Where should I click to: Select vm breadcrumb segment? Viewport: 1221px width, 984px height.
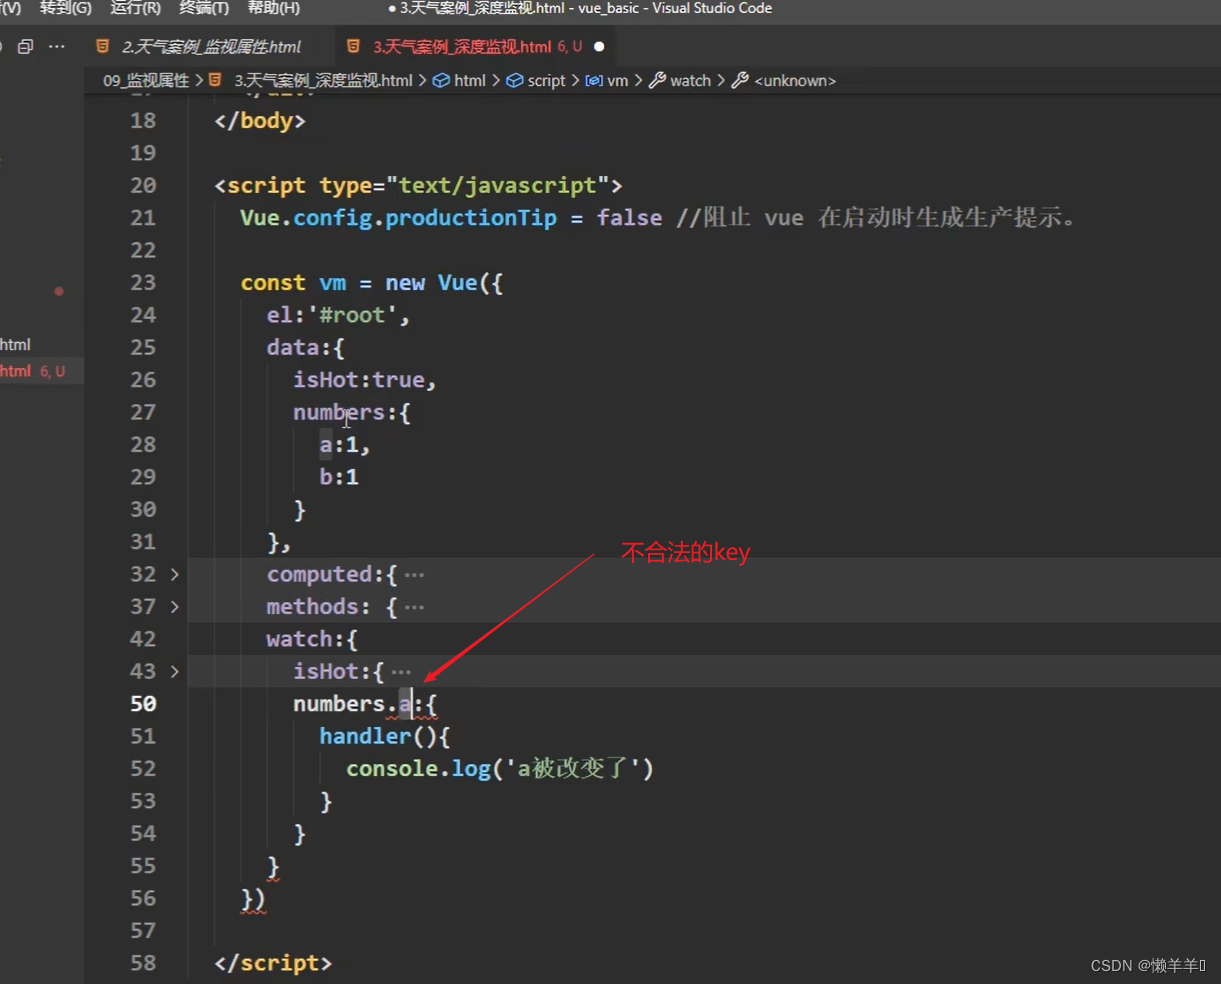(618, 81)
